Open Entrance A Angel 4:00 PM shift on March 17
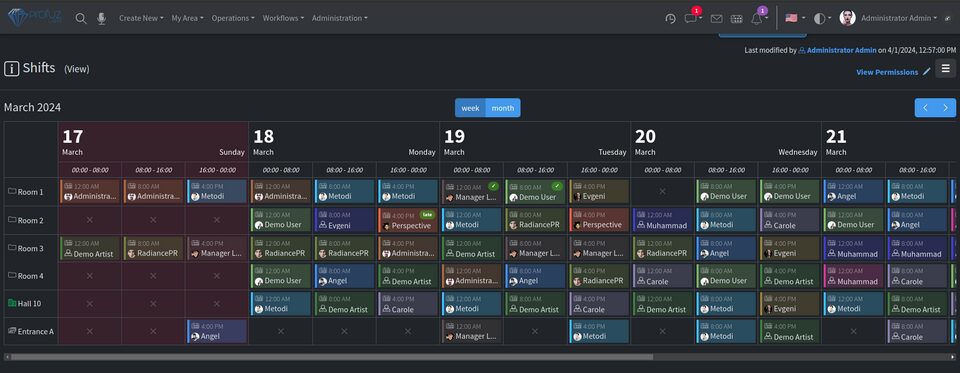960x373 pixels. (x=217, y=331)
